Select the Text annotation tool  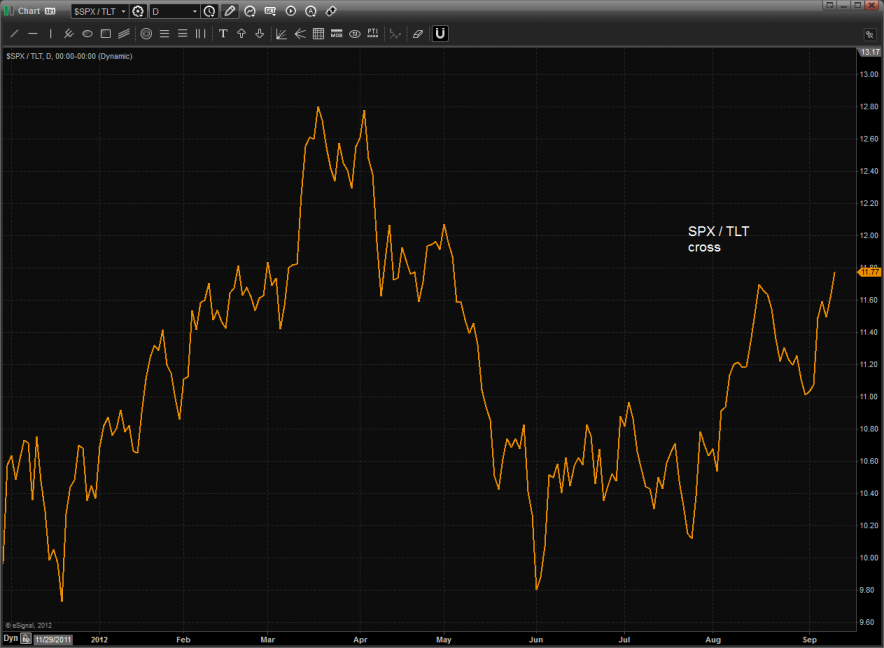(223, 34)
